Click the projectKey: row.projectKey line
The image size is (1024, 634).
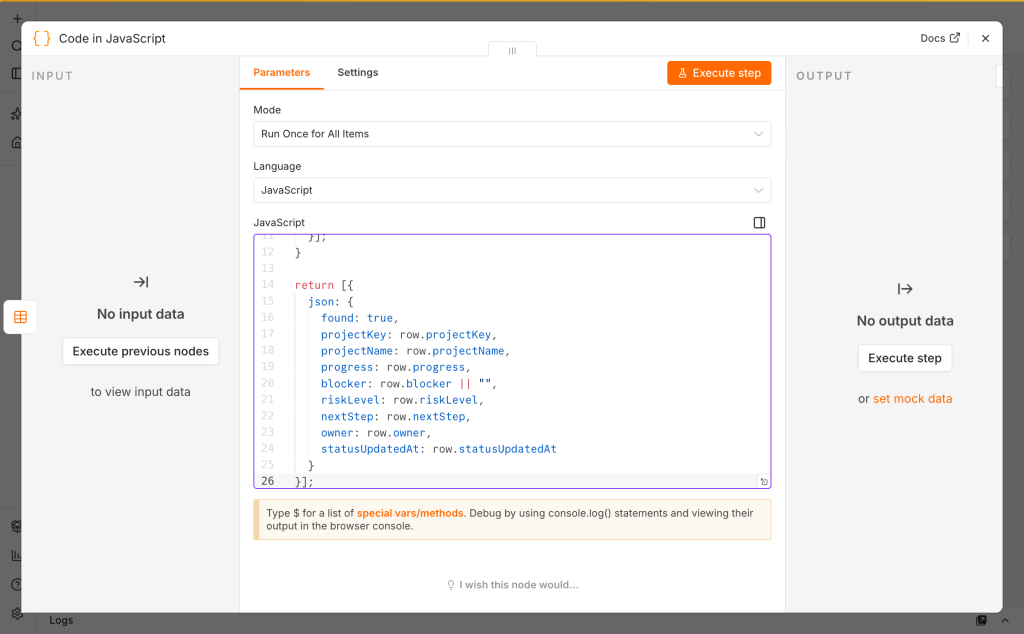[409, 334]
